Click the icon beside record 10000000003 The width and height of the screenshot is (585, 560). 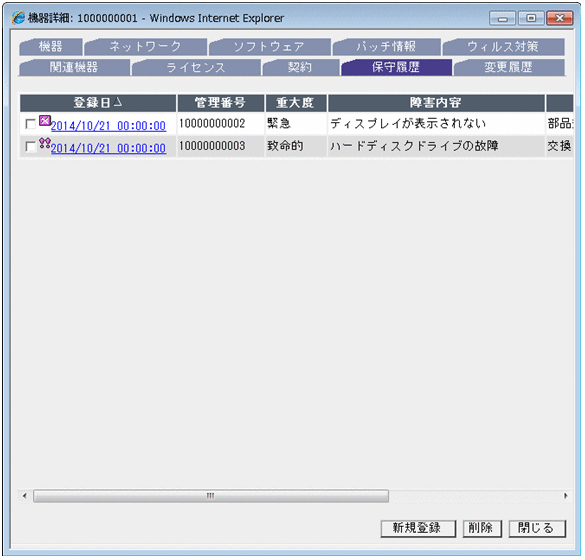(45, 143)
